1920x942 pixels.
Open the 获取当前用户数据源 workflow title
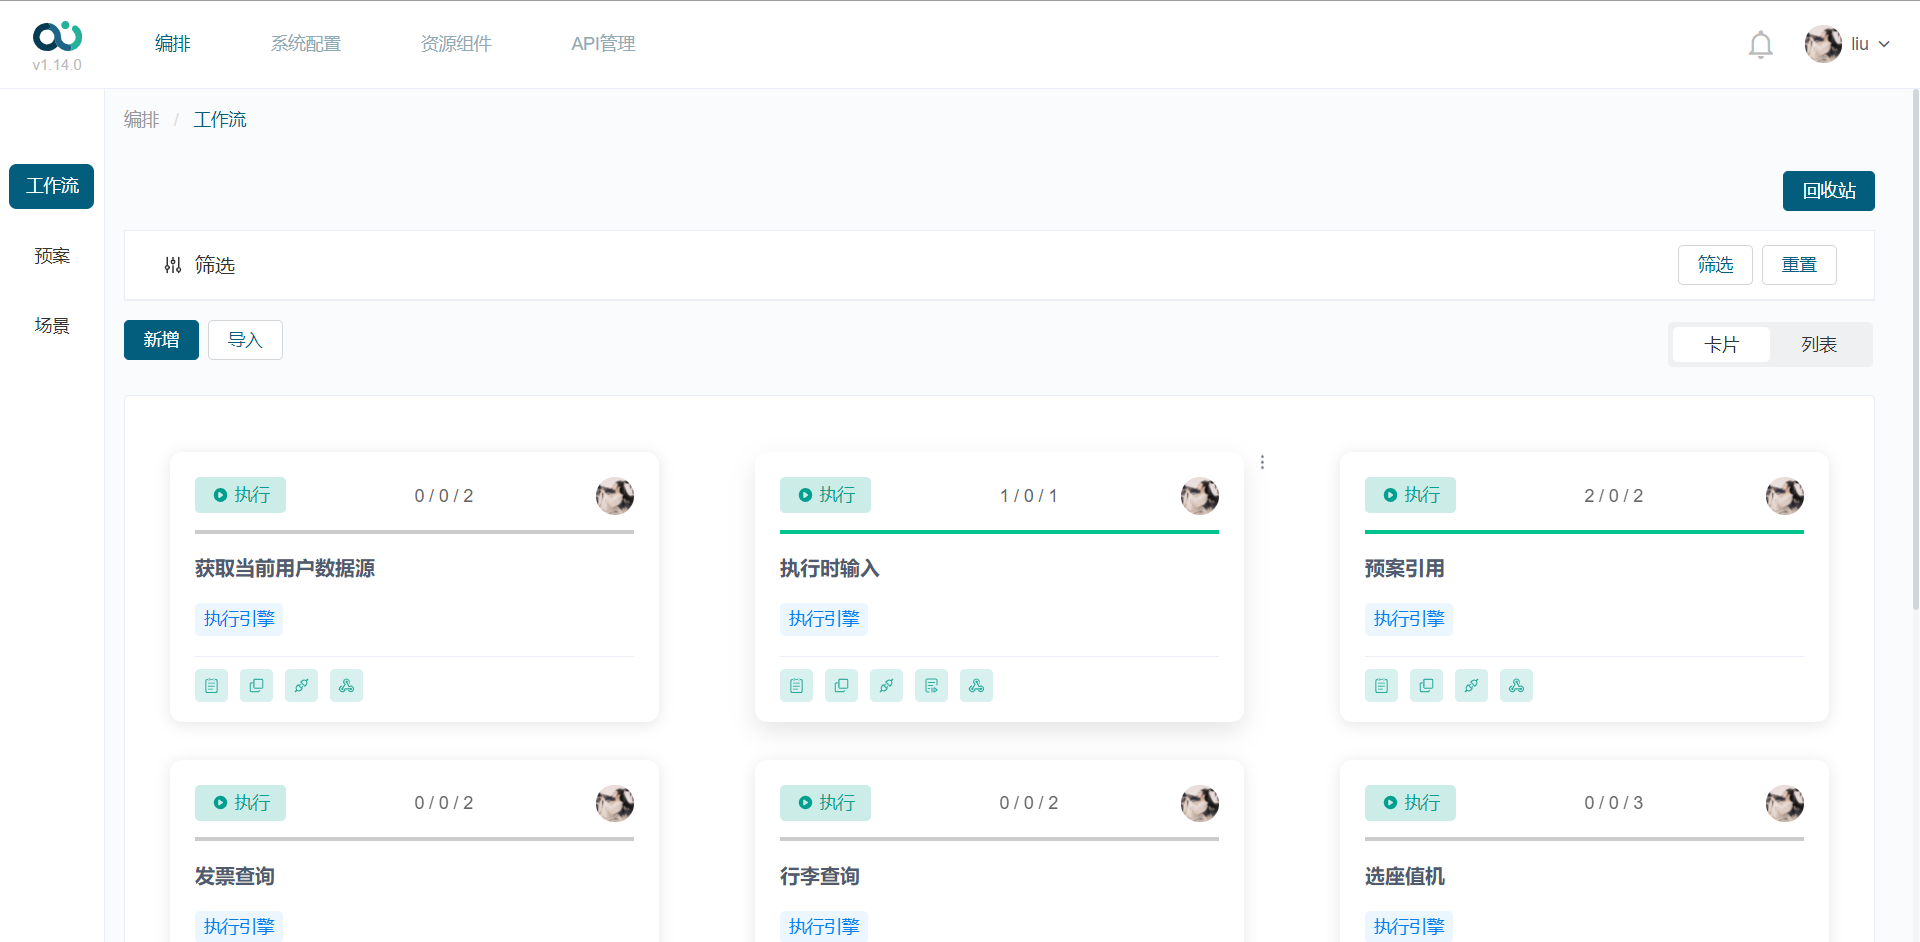point(285,569)
